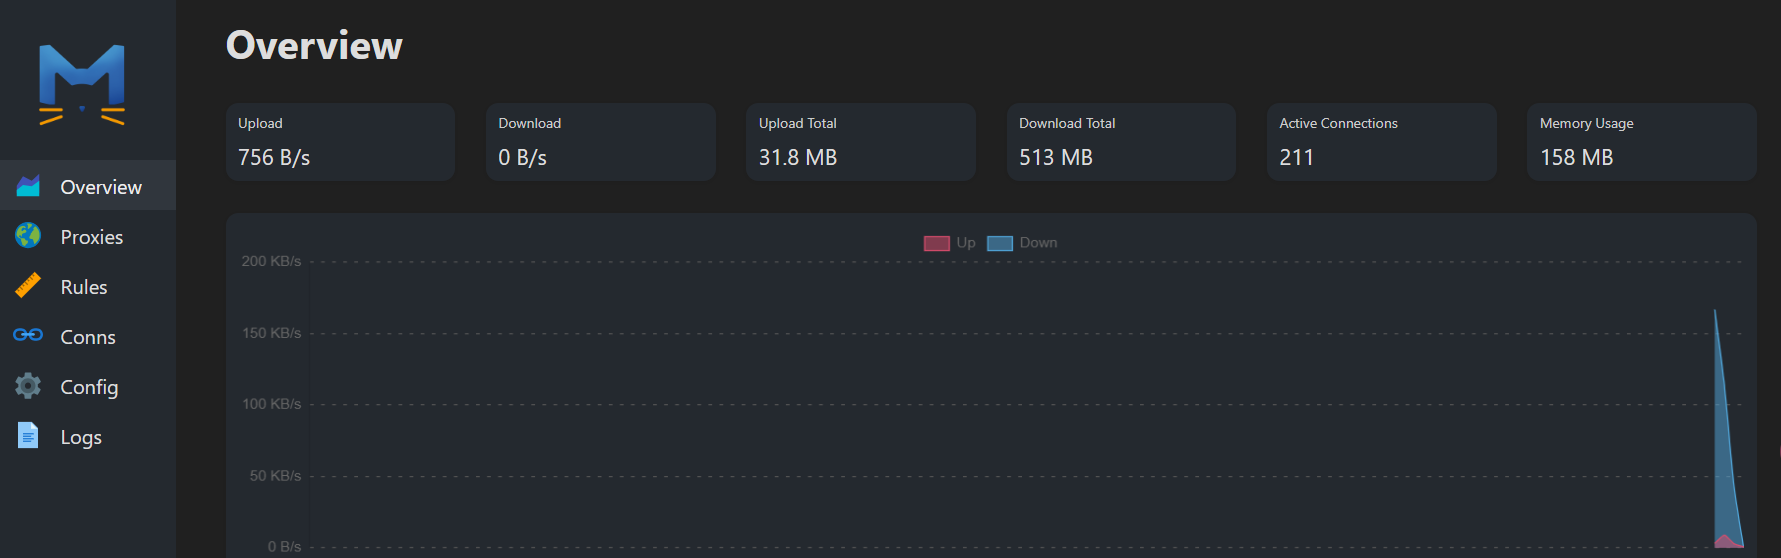Image resolution: width=1781 pixels, height=558 pixels.
Task: Open the Rules page
Action: (x=84, y=287)
